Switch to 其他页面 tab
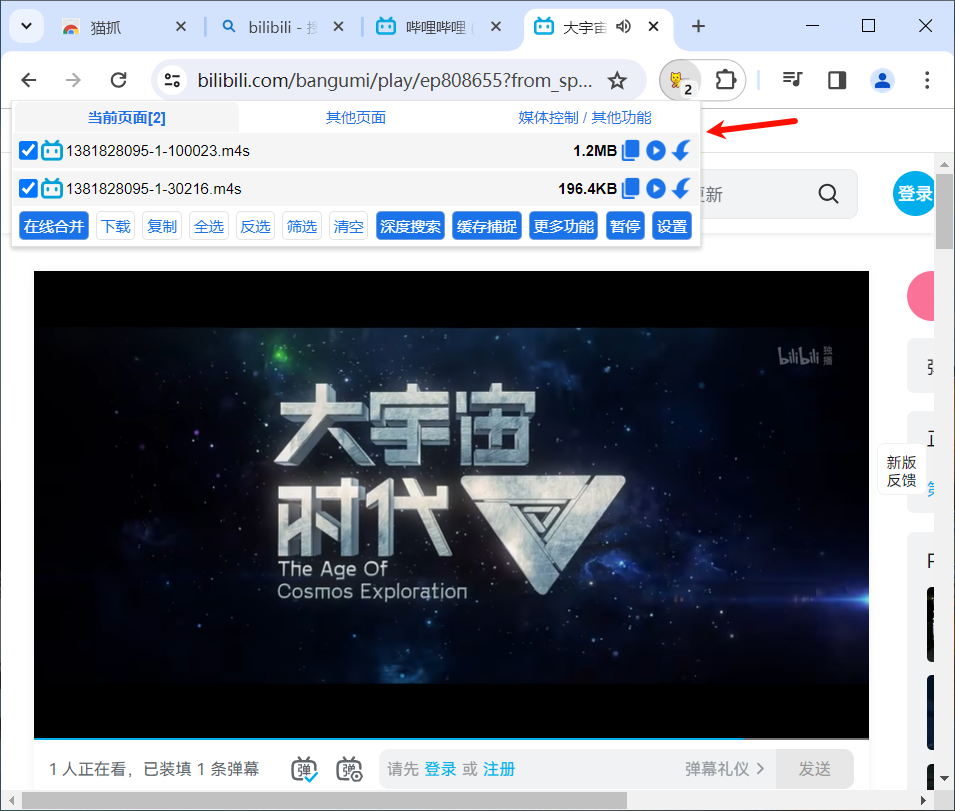The width and height of the screenshot is (955, 811). 356,118
